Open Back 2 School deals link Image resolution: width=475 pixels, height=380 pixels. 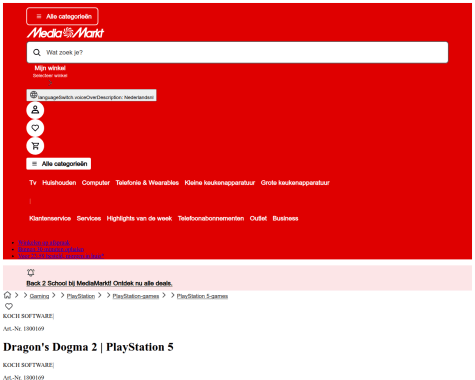99,283
